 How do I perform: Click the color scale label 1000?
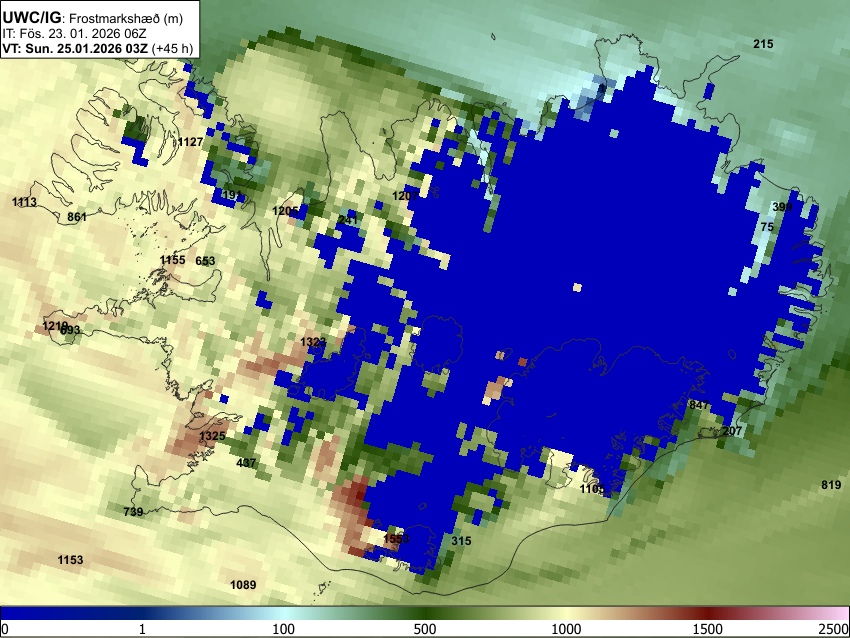pyautogui.click(x=566, y=629)
